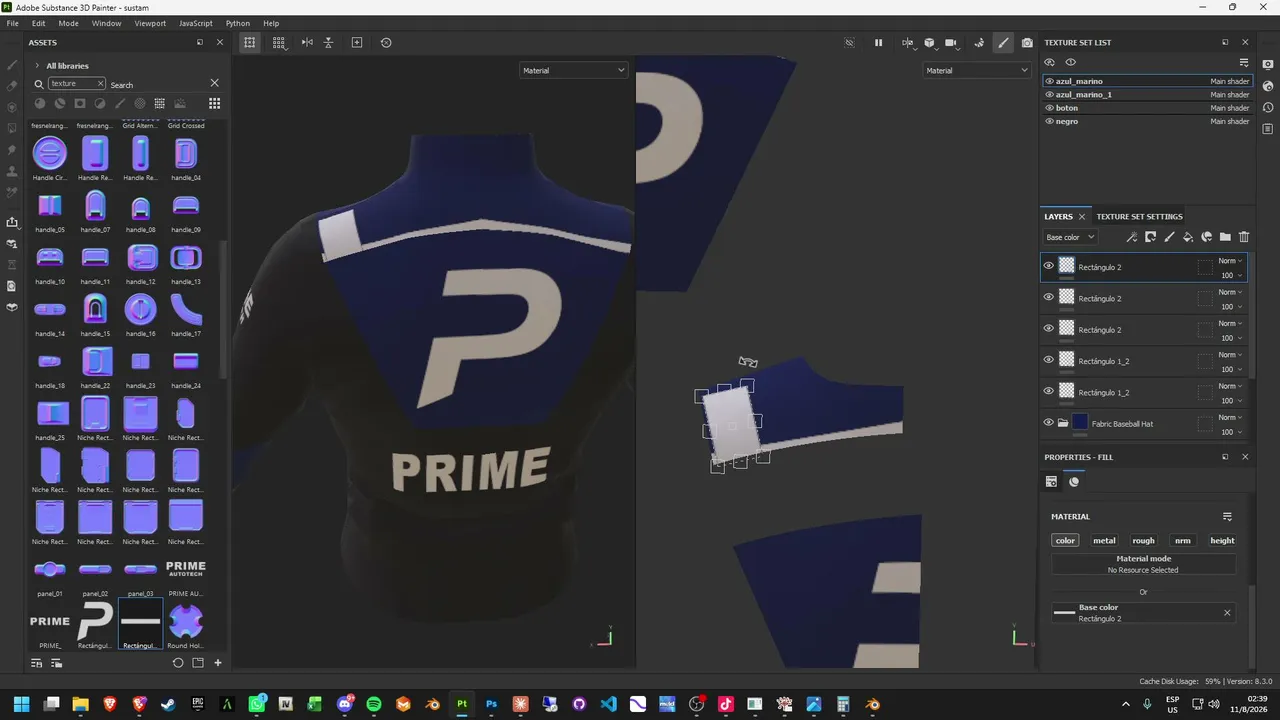Viewport: 1280px width, 720px height.
Task: Hide the top Rectángulo 2 layer
Action: (x=1048, y=266)
